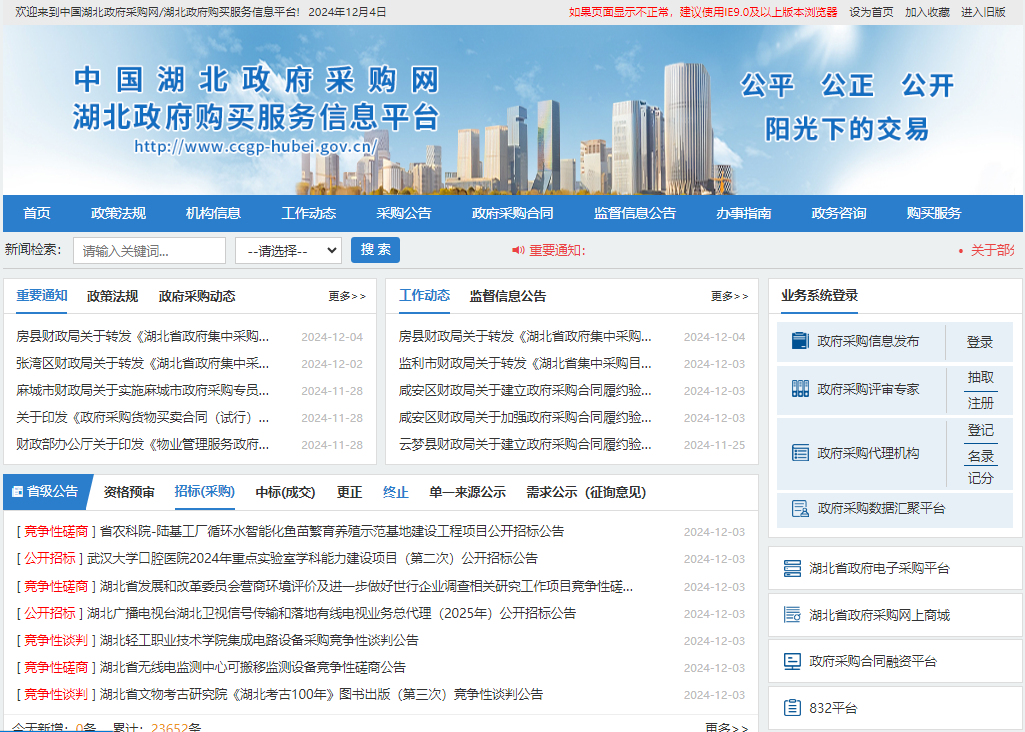
Task: Expand 更多 in the 工作动态 panel
Action: pos(729,296)
